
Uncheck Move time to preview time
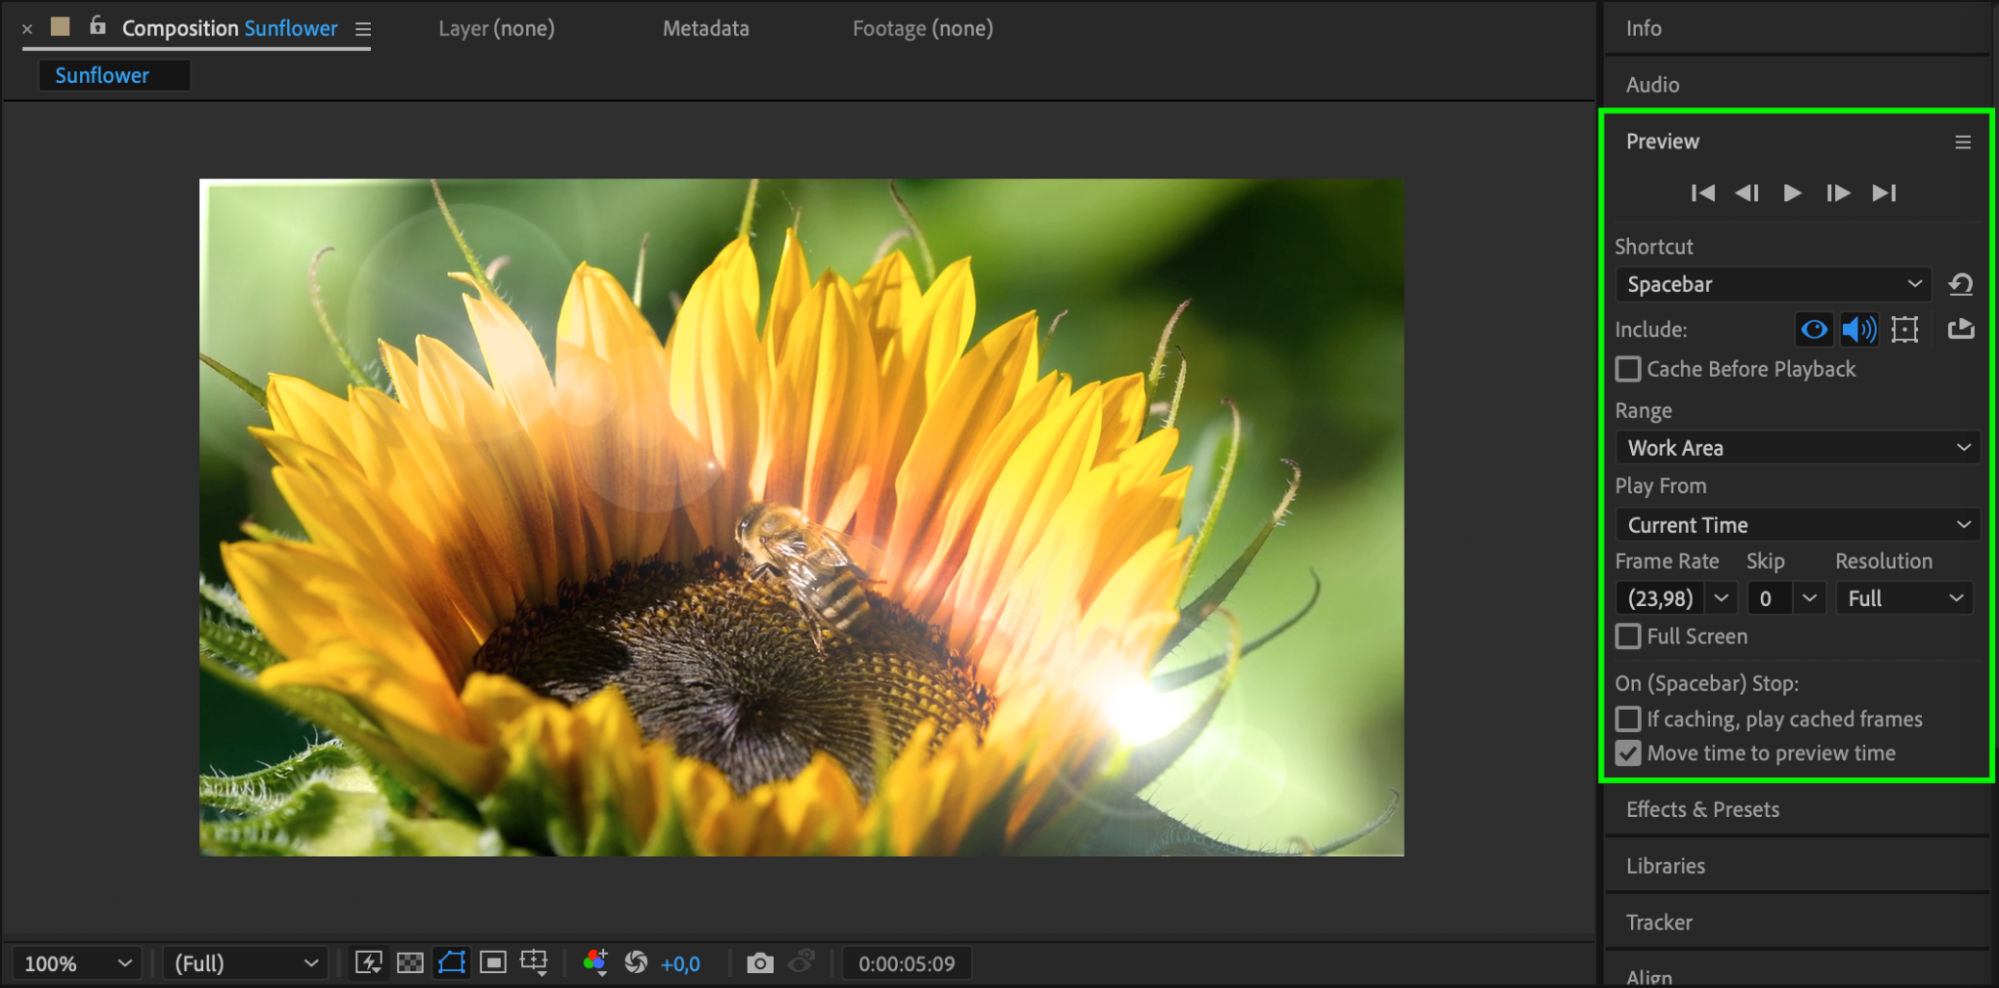click(1629, 753)
